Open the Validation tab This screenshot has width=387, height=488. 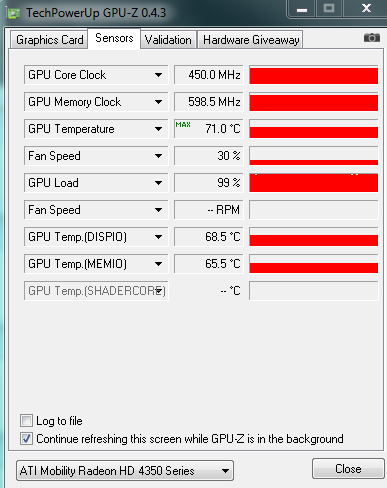(x=168, y=40)
